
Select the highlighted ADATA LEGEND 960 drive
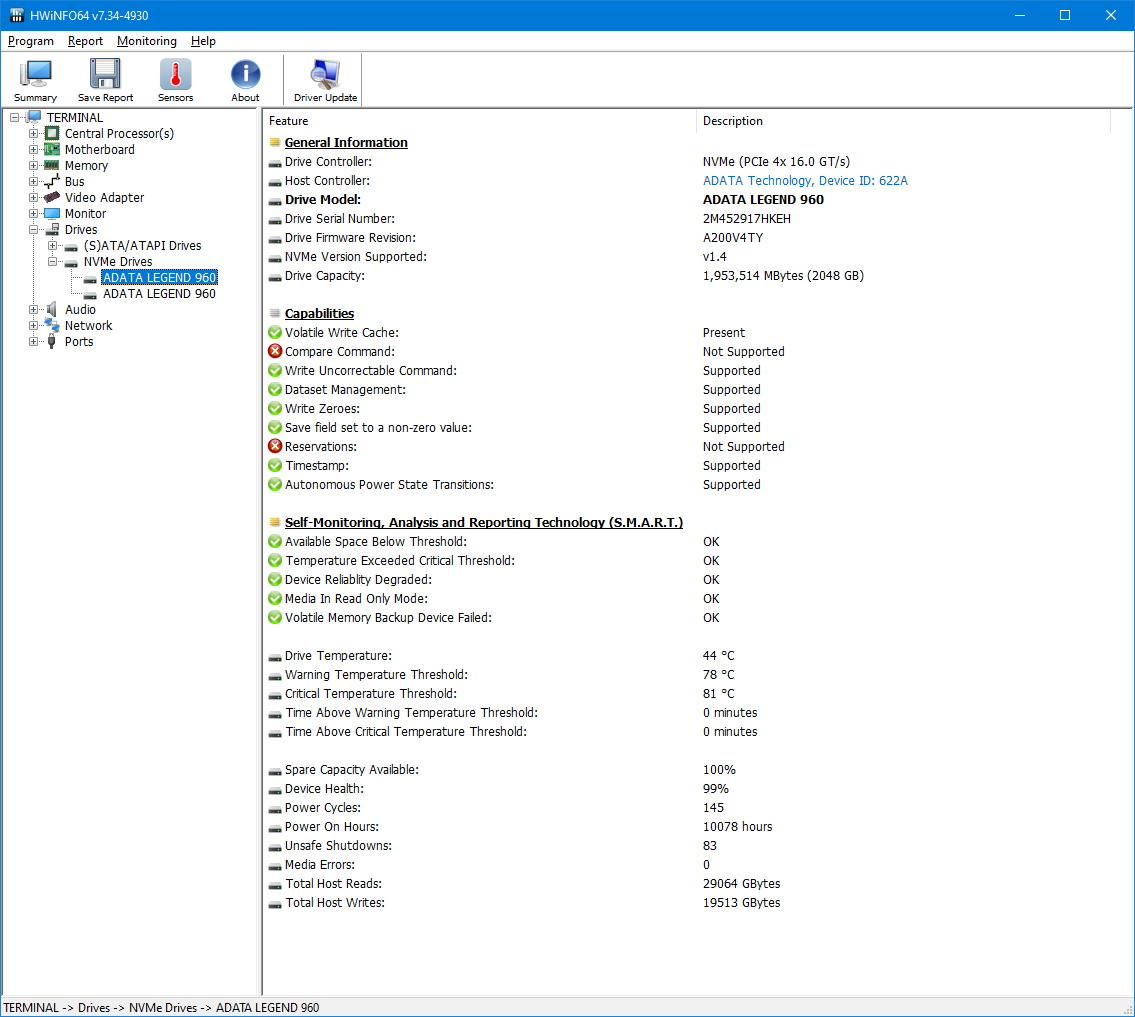coord(159,277)
